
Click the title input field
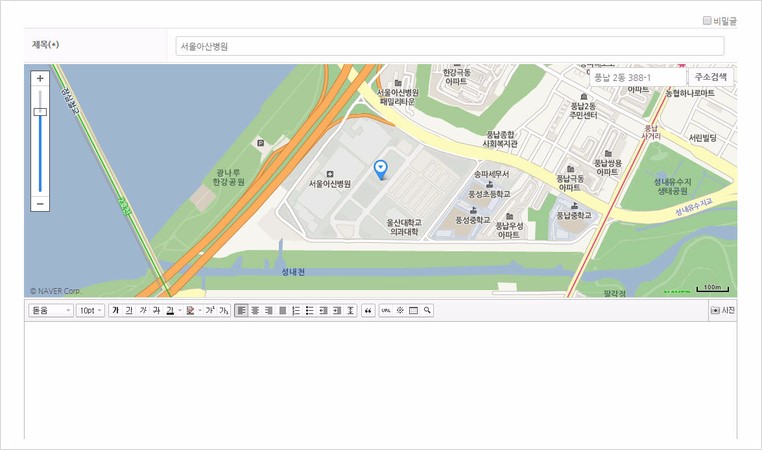(450, 46)
